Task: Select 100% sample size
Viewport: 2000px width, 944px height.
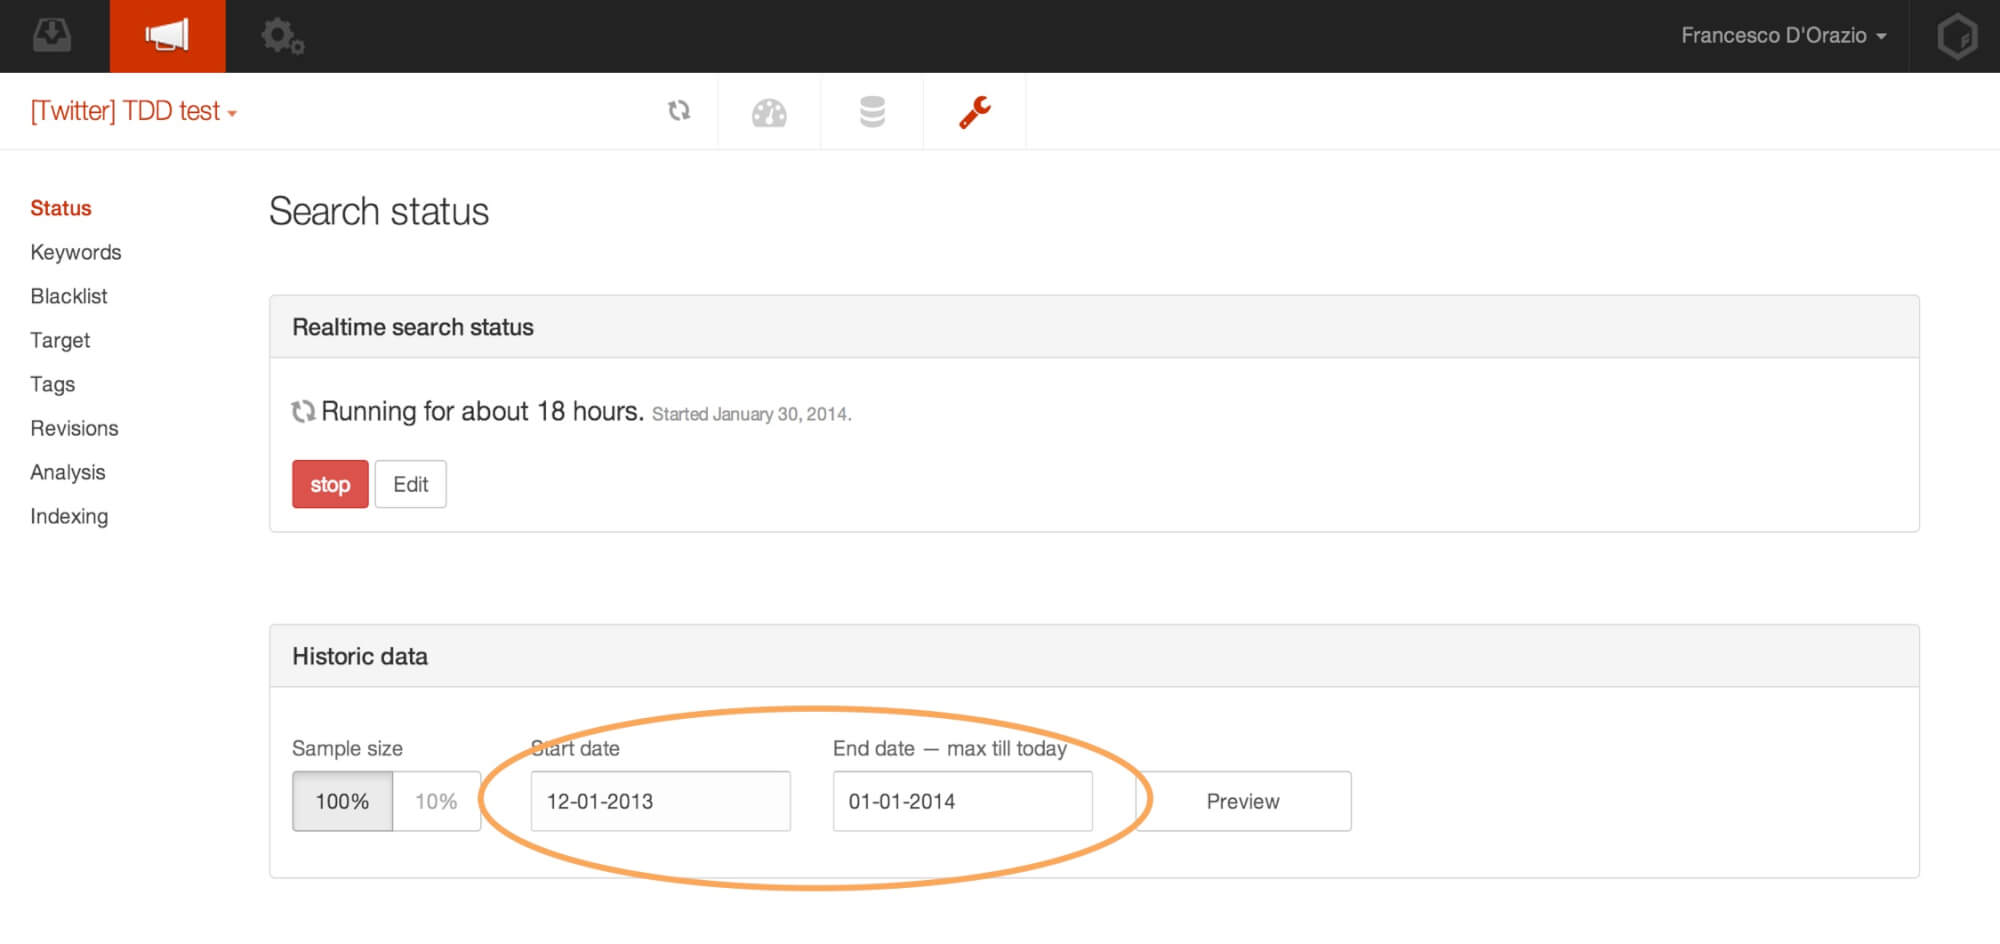Action: [342, 801]
